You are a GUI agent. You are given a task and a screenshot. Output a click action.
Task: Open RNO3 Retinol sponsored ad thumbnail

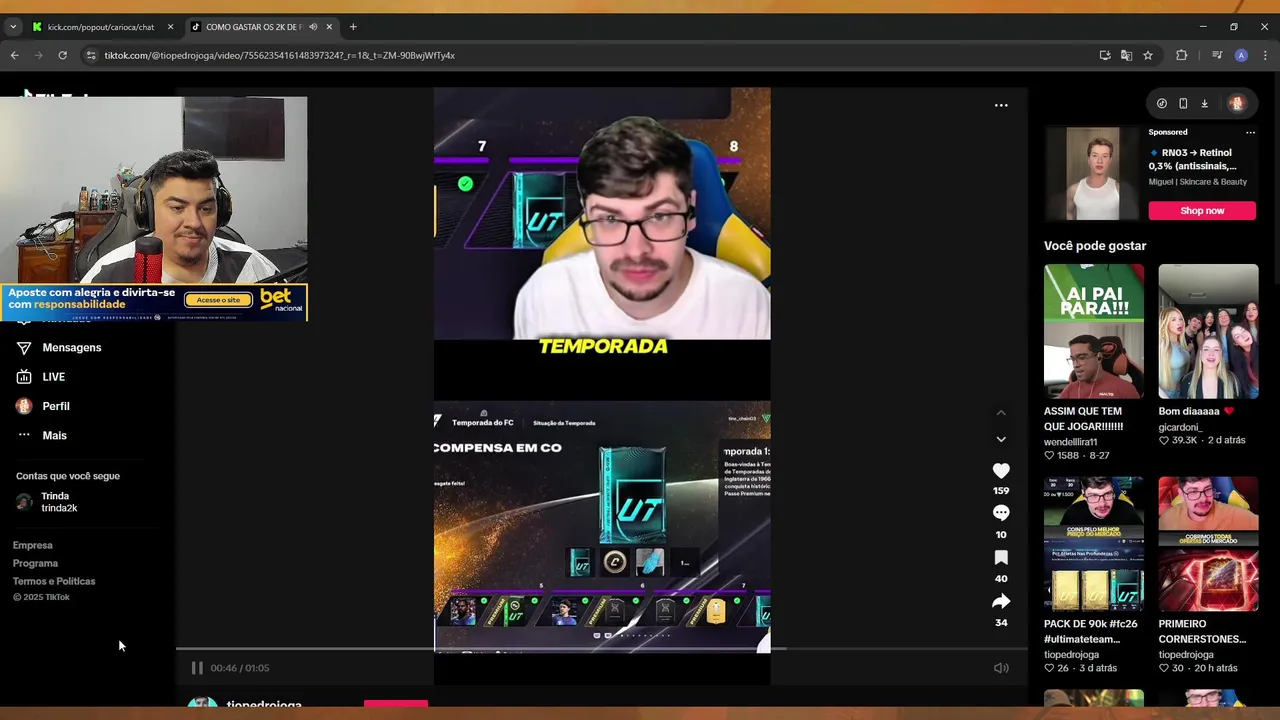point(1093,173)
